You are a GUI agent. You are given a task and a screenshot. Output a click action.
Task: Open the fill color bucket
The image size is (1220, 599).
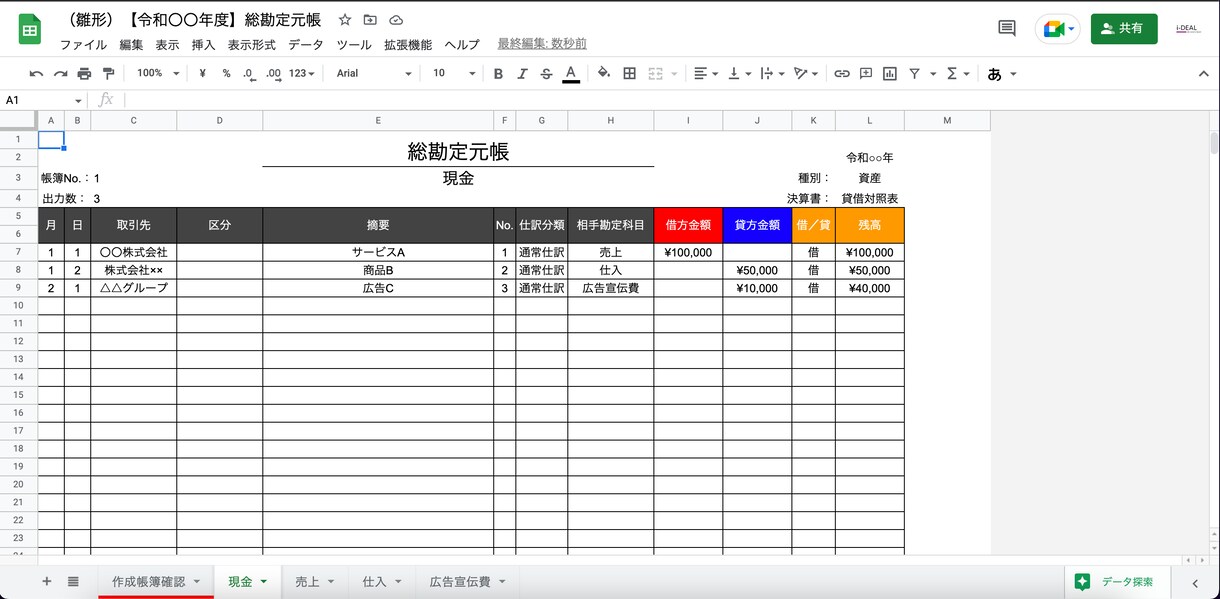click(604, 73)
